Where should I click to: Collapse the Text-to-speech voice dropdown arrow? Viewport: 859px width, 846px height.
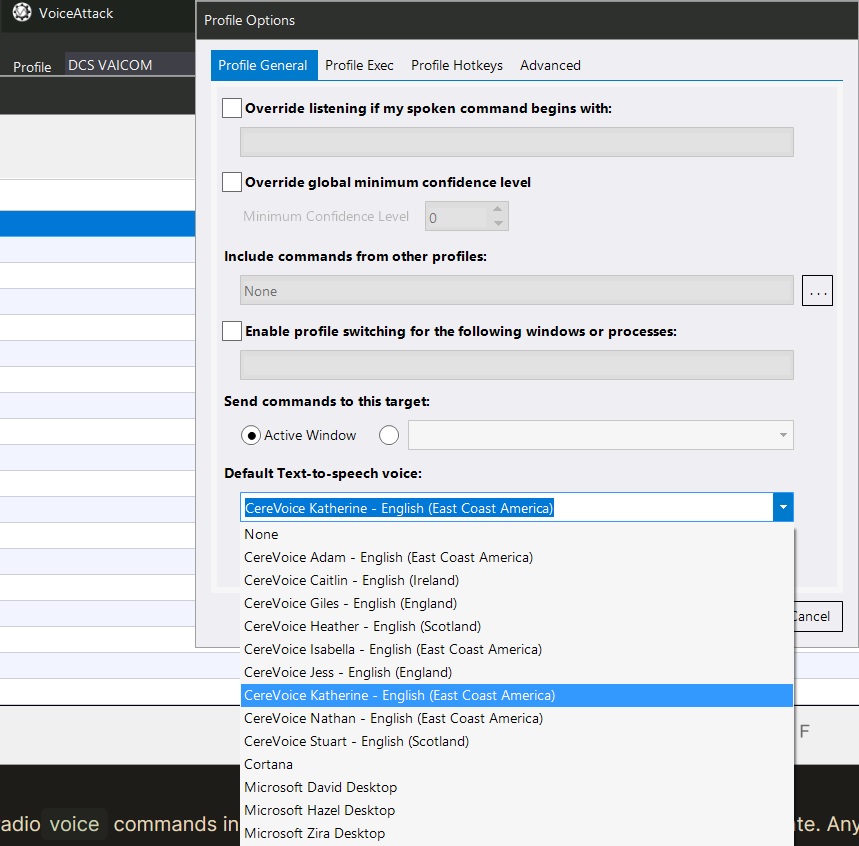pyautogui.click(x=783, y=507)
